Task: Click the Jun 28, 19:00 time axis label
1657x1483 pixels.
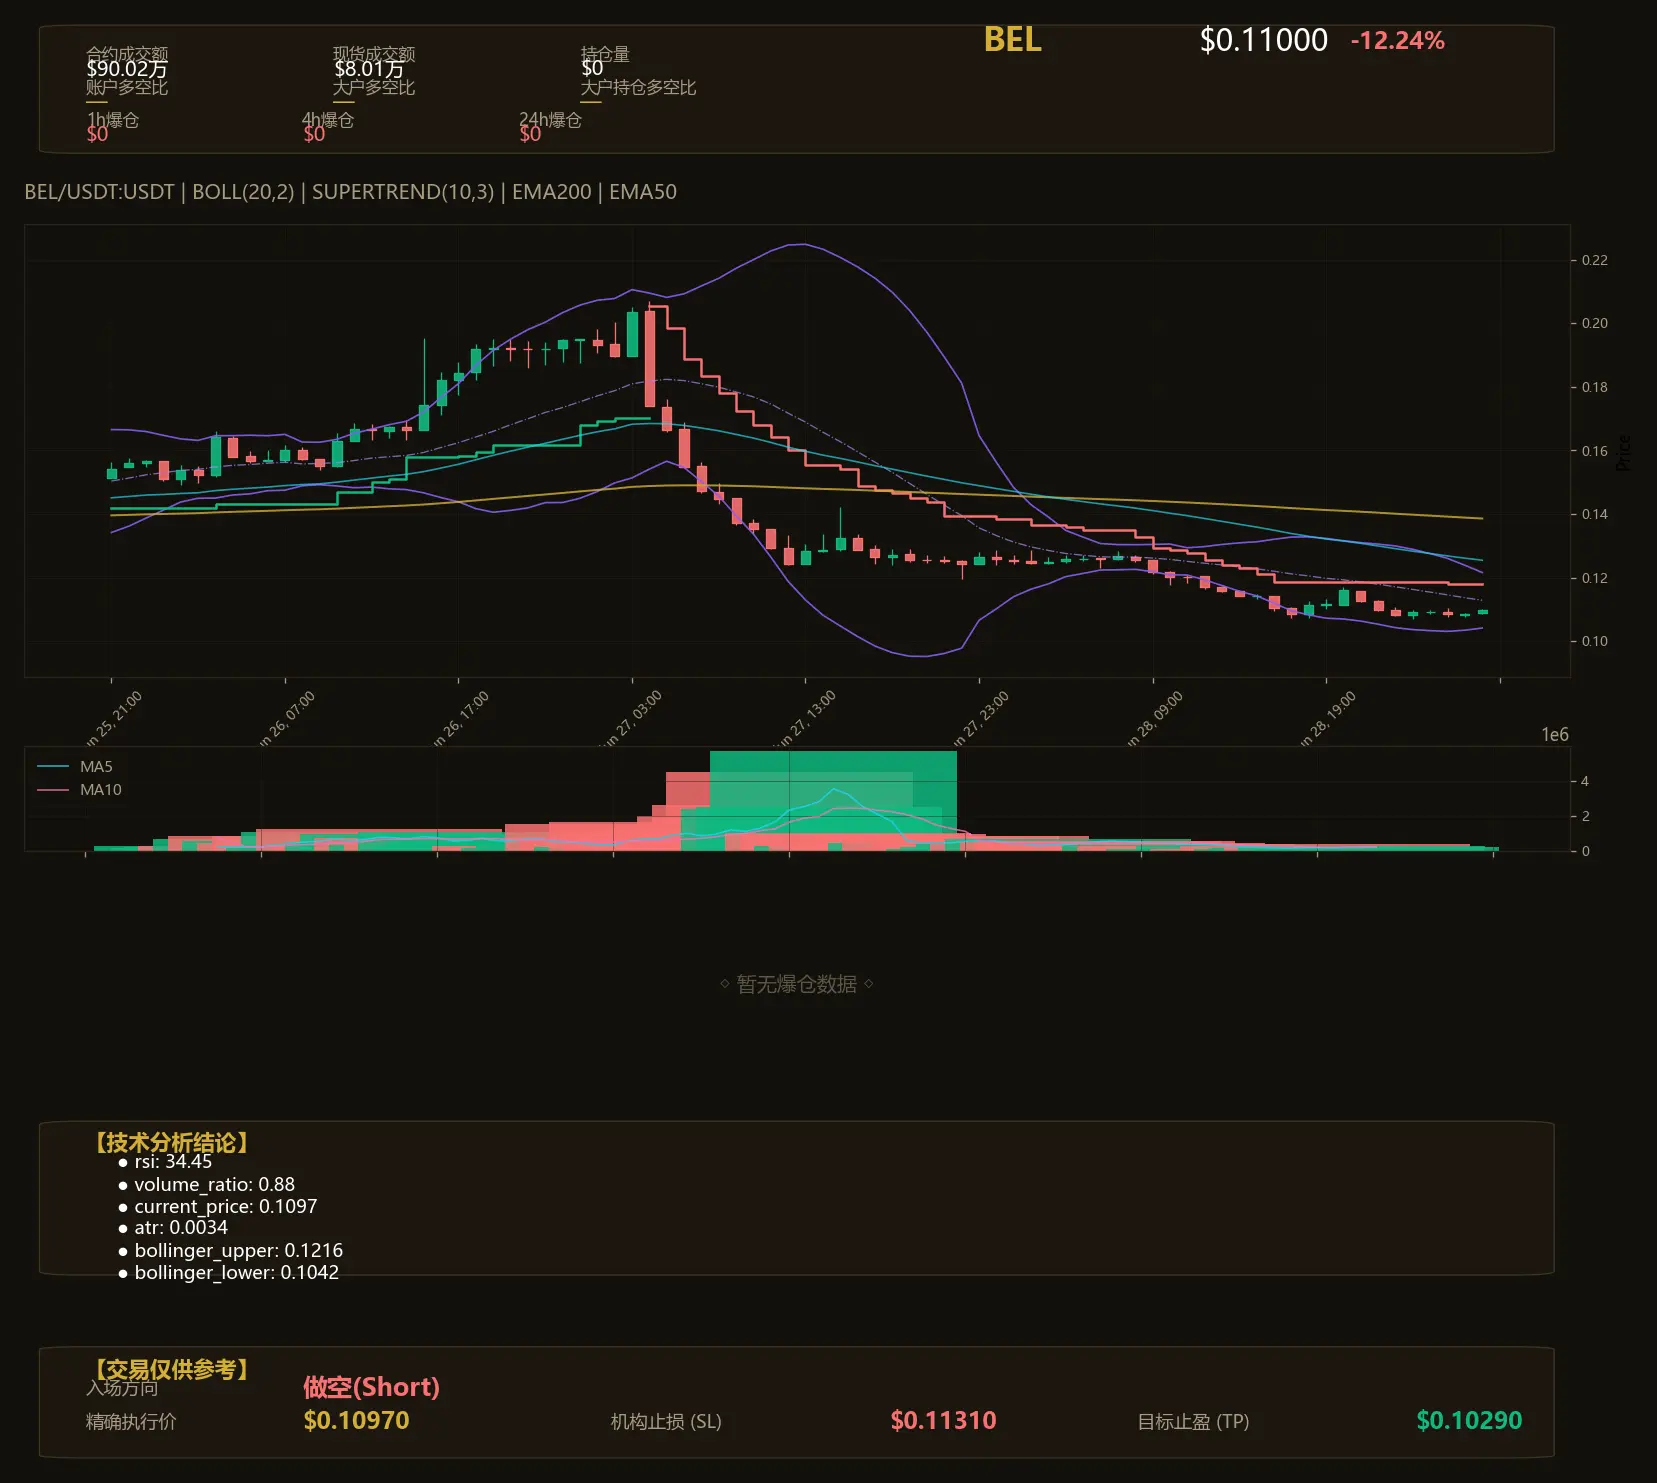Action: (1327, 718)
